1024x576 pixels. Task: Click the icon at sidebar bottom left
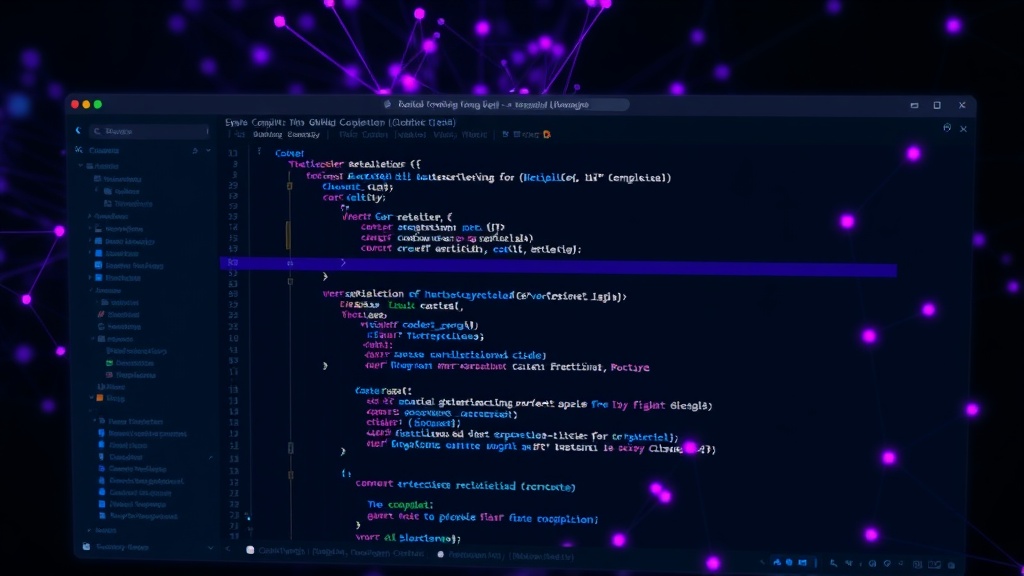click(86, 547)
